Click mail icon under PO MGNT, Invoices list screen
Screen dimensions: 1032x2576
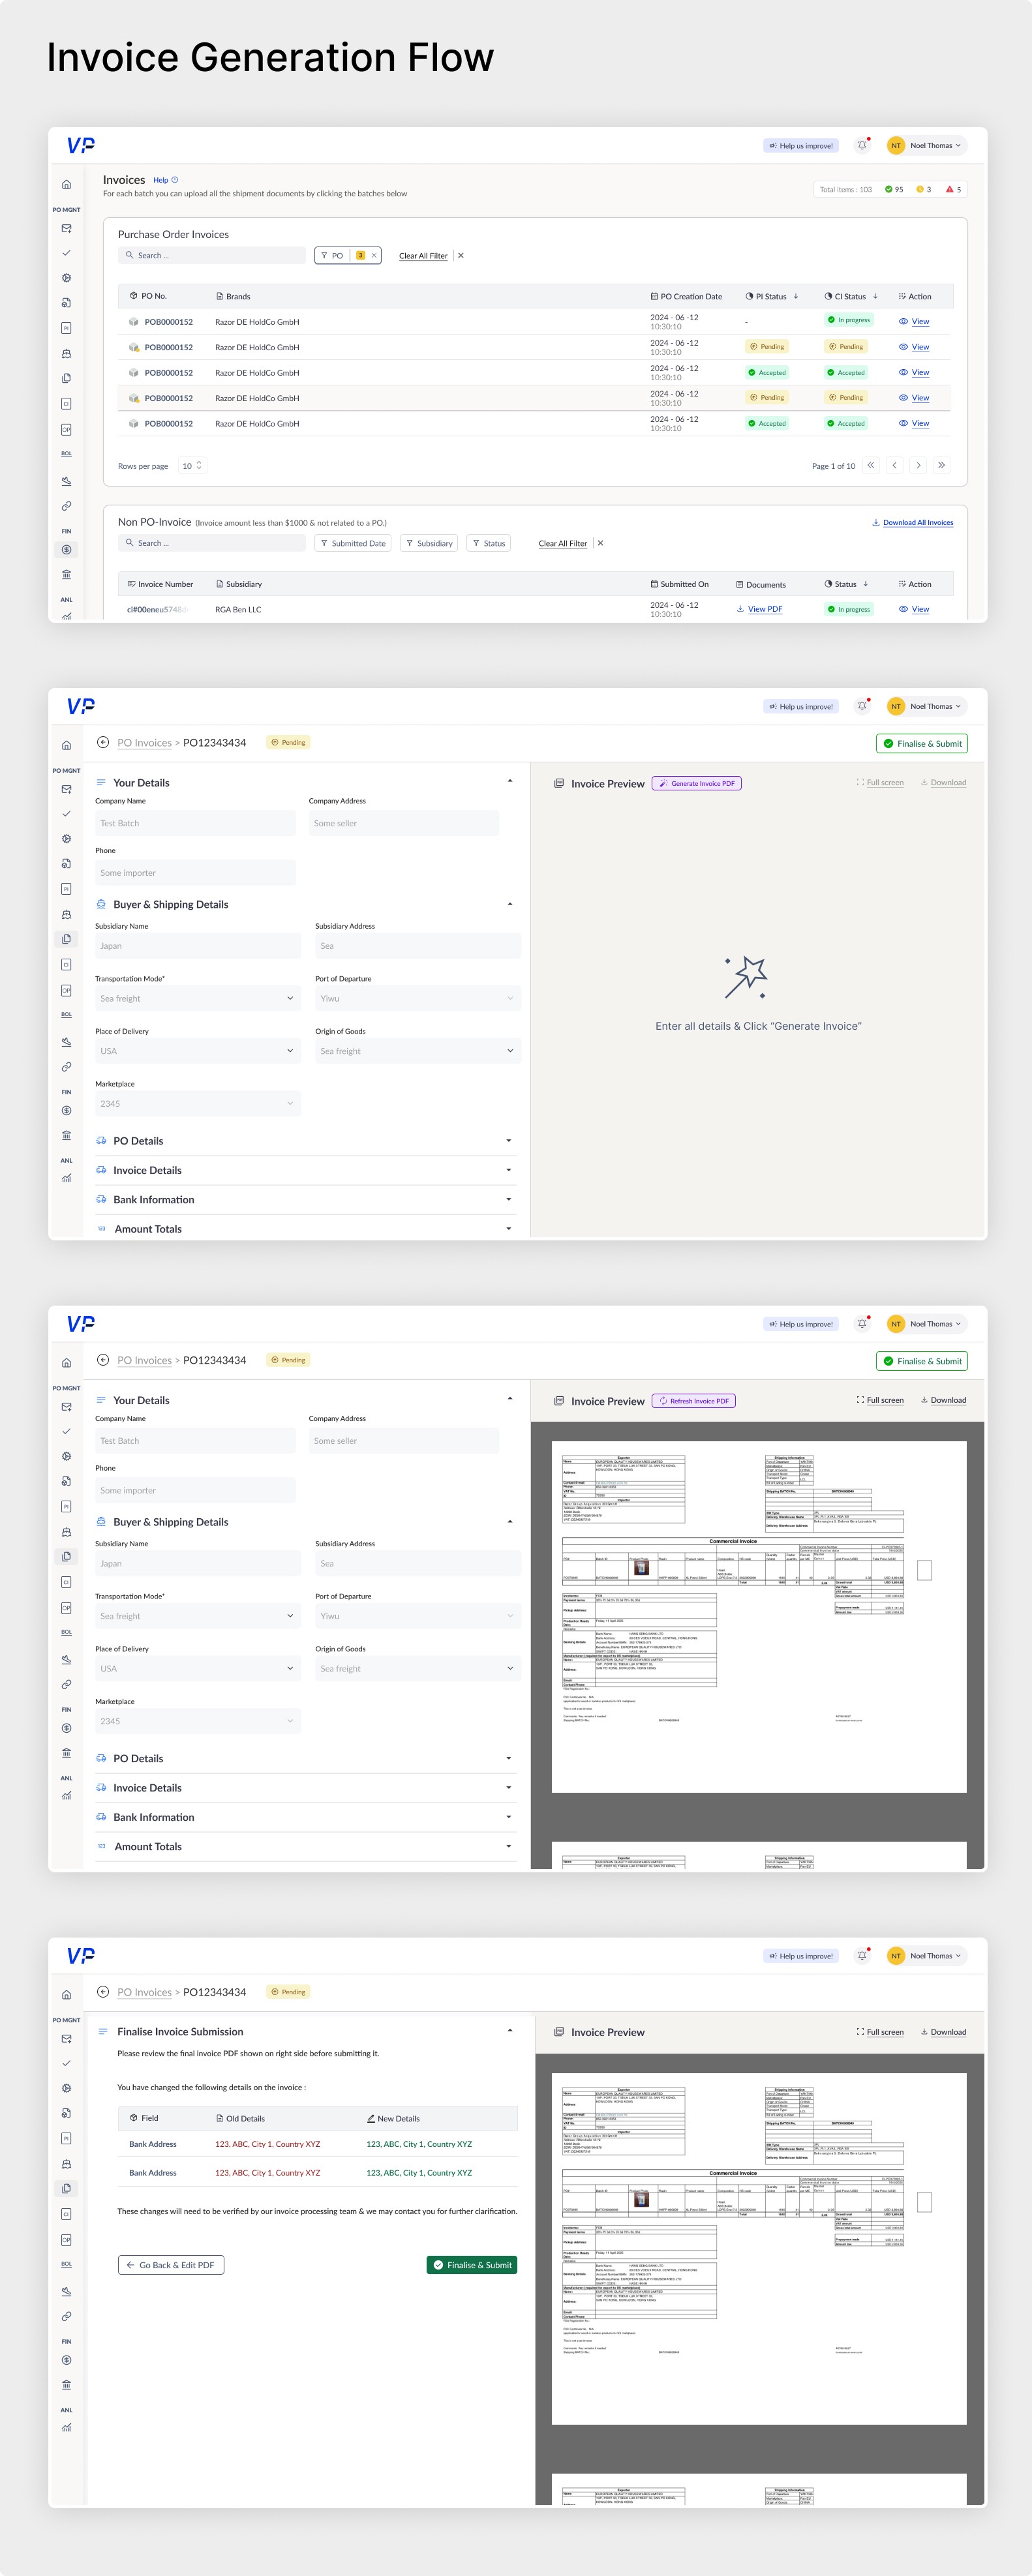(66, 229)
